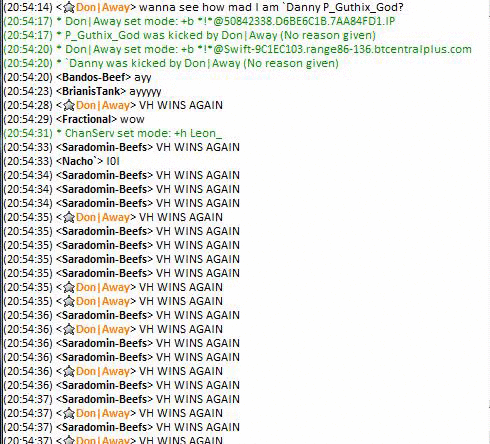
Task: Click 'Leon_' in the ChanServ mode line
Action: [206, 133]
